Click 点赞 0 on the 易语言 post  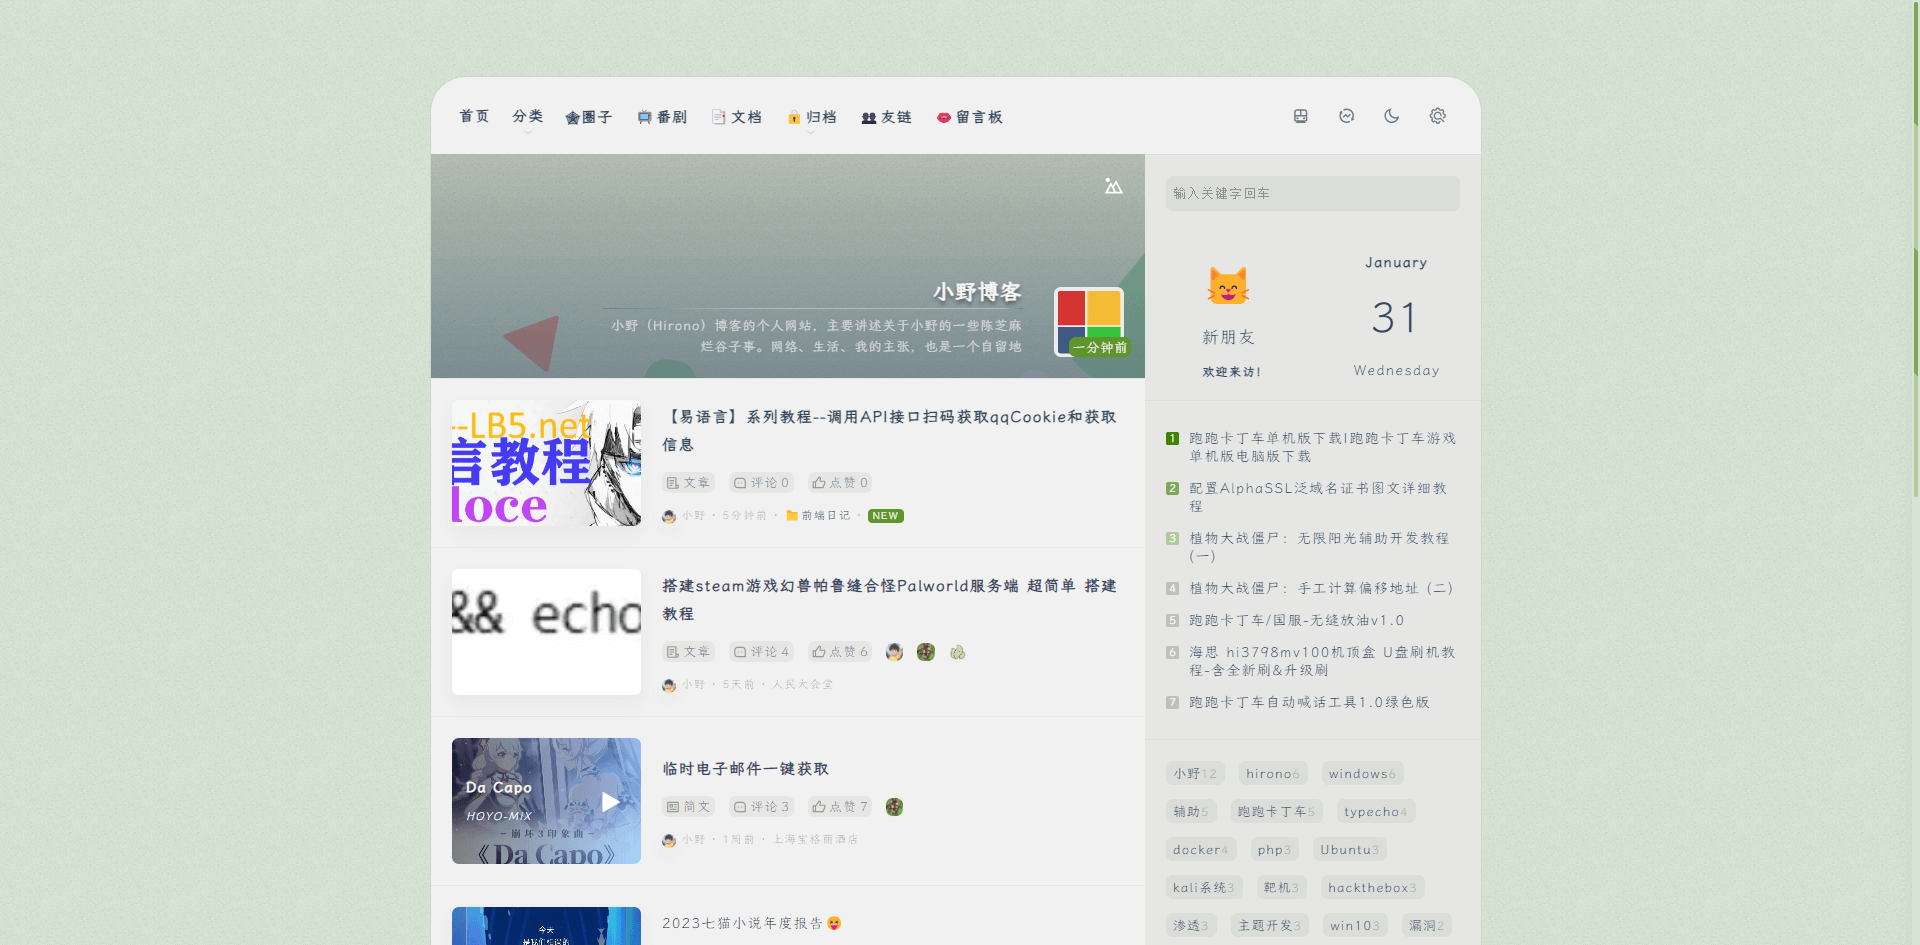click(x=840, y=483)
